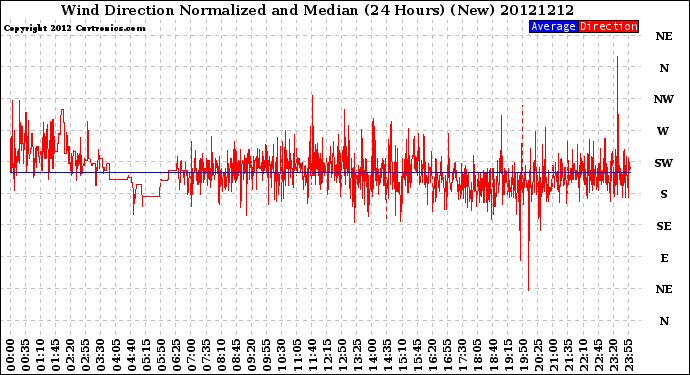Click the 04:40 time axis label
Image resolution: width=690 pixels, height=375 pixels.
click(131, 355)
